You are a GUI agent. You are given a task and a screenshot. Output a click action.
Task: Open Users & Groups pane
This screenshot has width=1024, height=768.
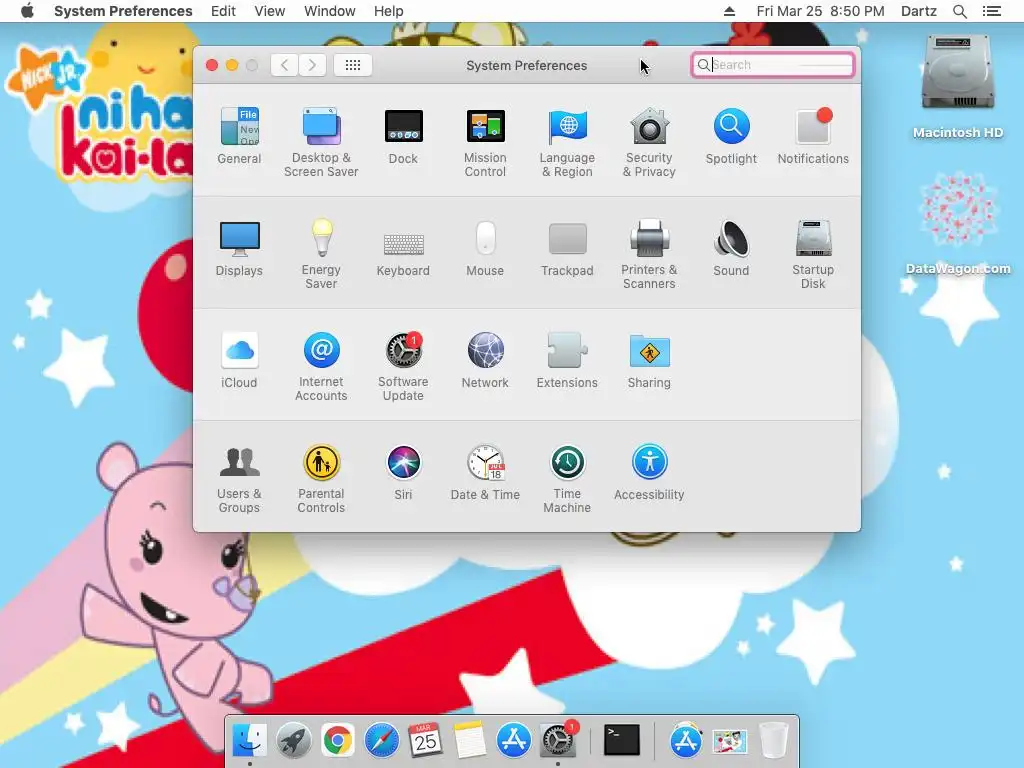(x=239, y=479)
